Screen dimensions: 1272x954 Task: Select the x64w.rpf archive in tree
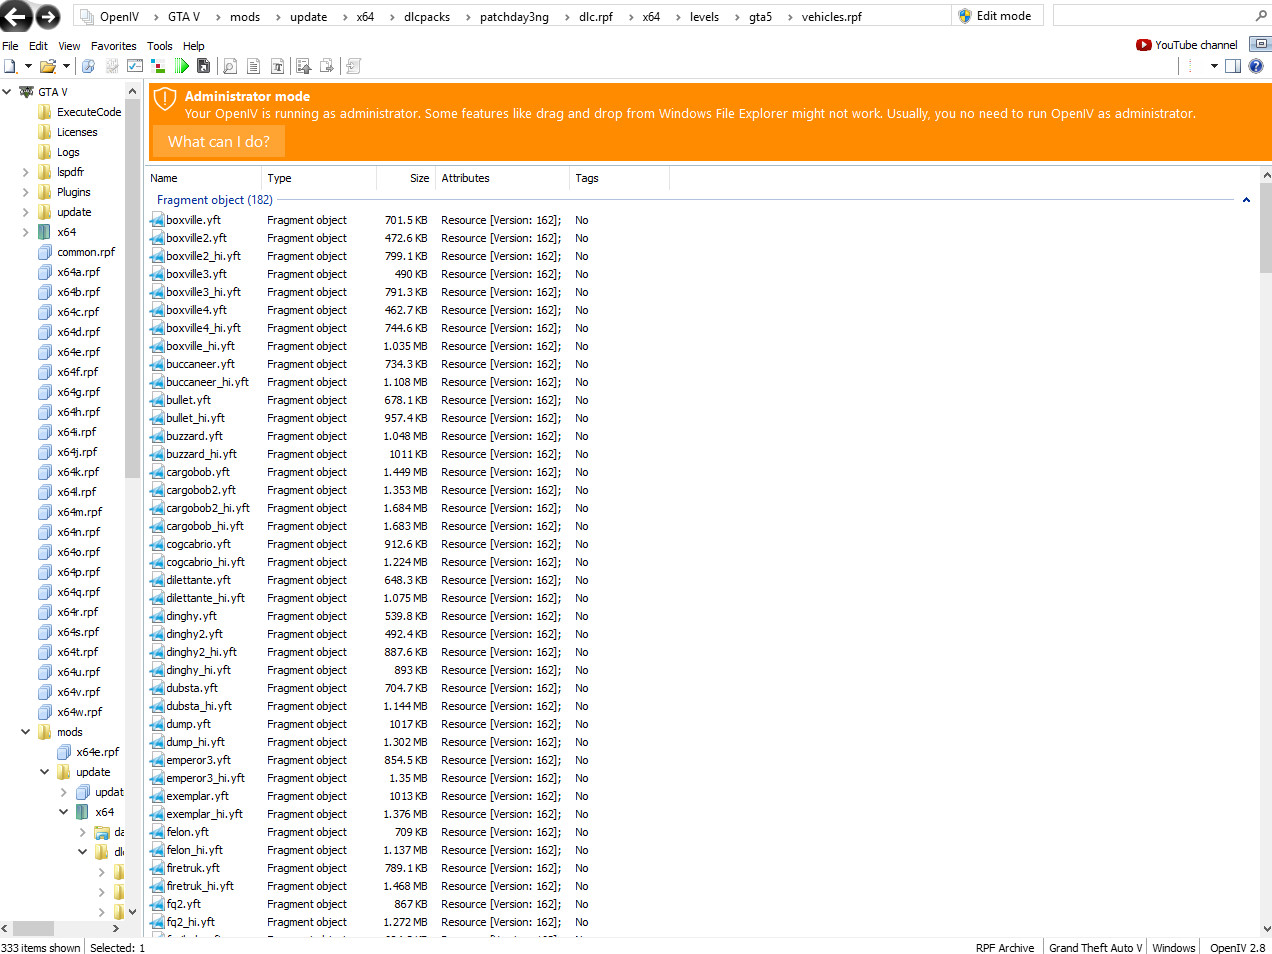coord(79,712)
